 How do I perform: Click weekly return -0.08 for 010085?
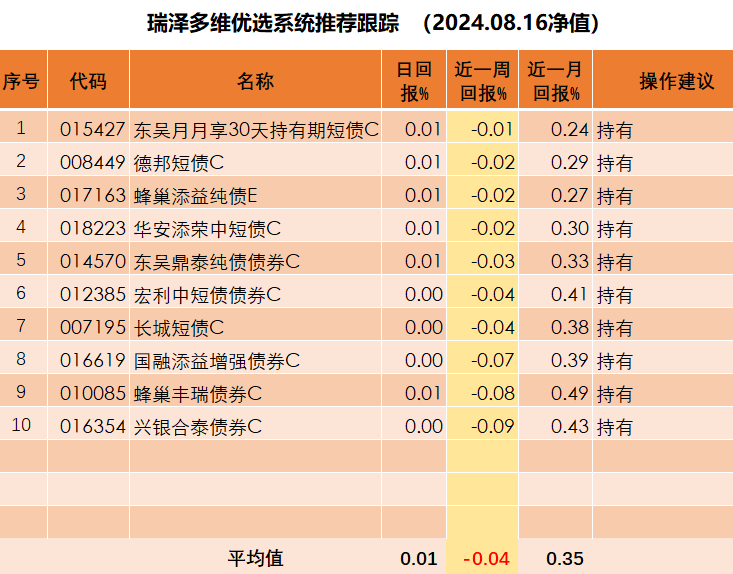[493, 393]
